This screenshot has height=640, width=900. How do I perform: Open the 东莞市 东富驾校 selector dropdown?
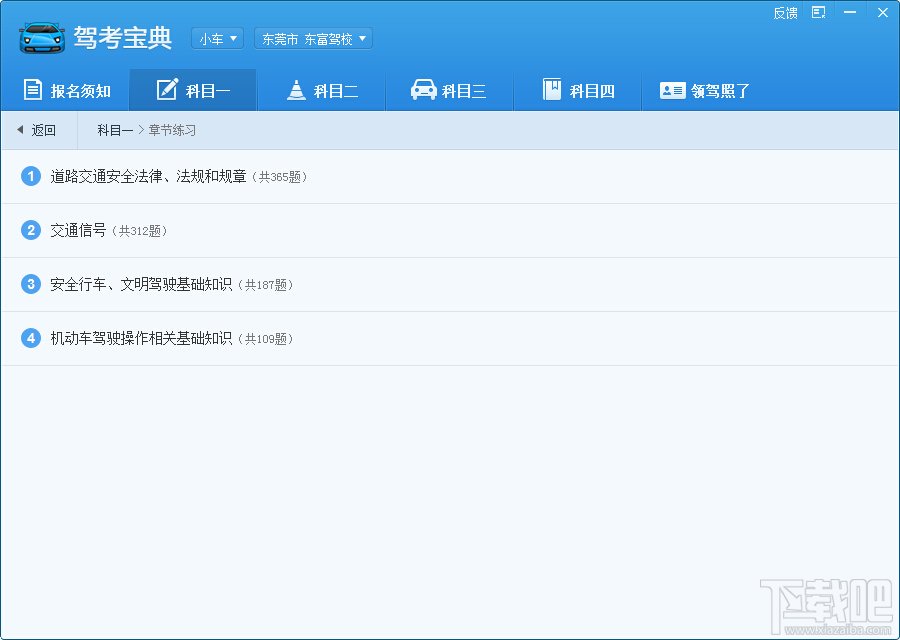(312, 38)
